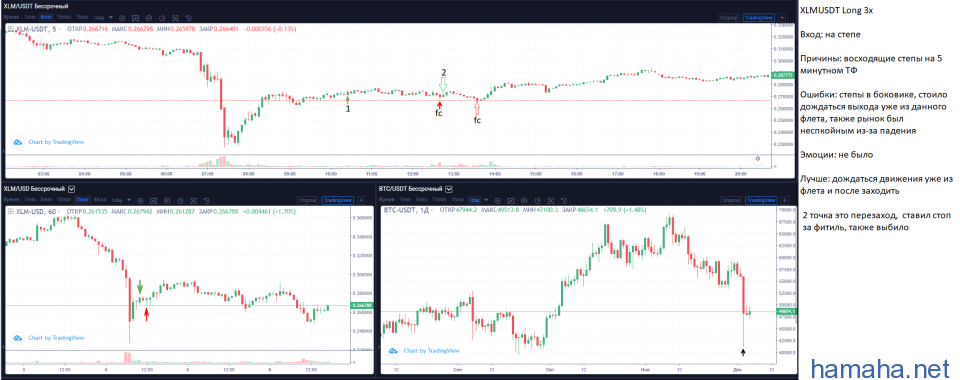Open Chart by TradingView link on XLM/USDT chart
This screenshot has width=960, height=380.
click(48, 142)
